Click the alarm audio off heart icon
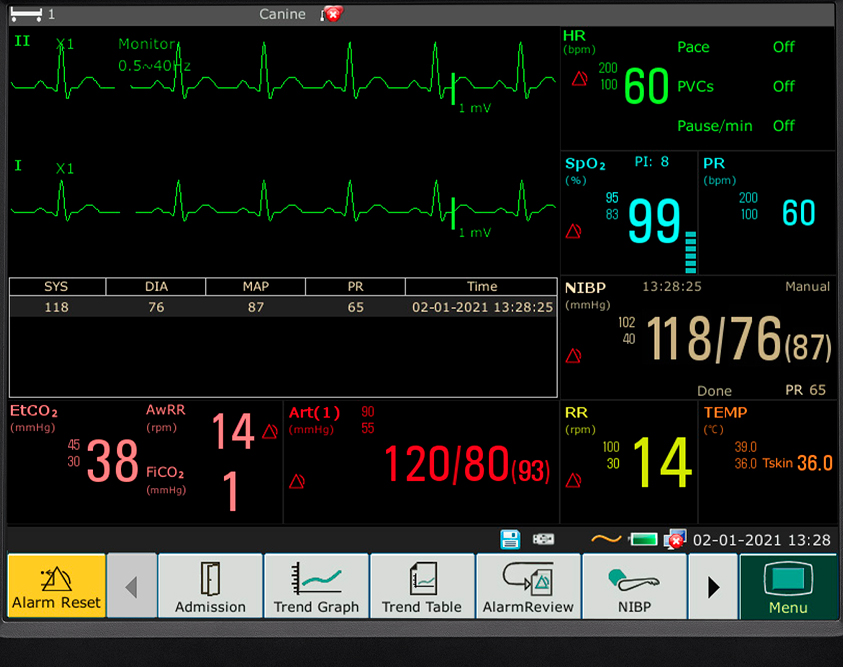The width and height of the screenshot is (843, 667). pos(332,14)
